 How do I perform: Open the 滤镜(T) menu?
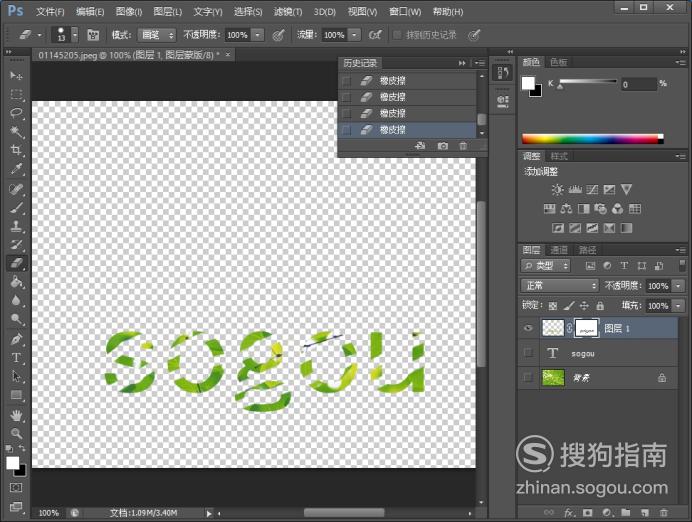pyautogui.click(x=288, y=11)
